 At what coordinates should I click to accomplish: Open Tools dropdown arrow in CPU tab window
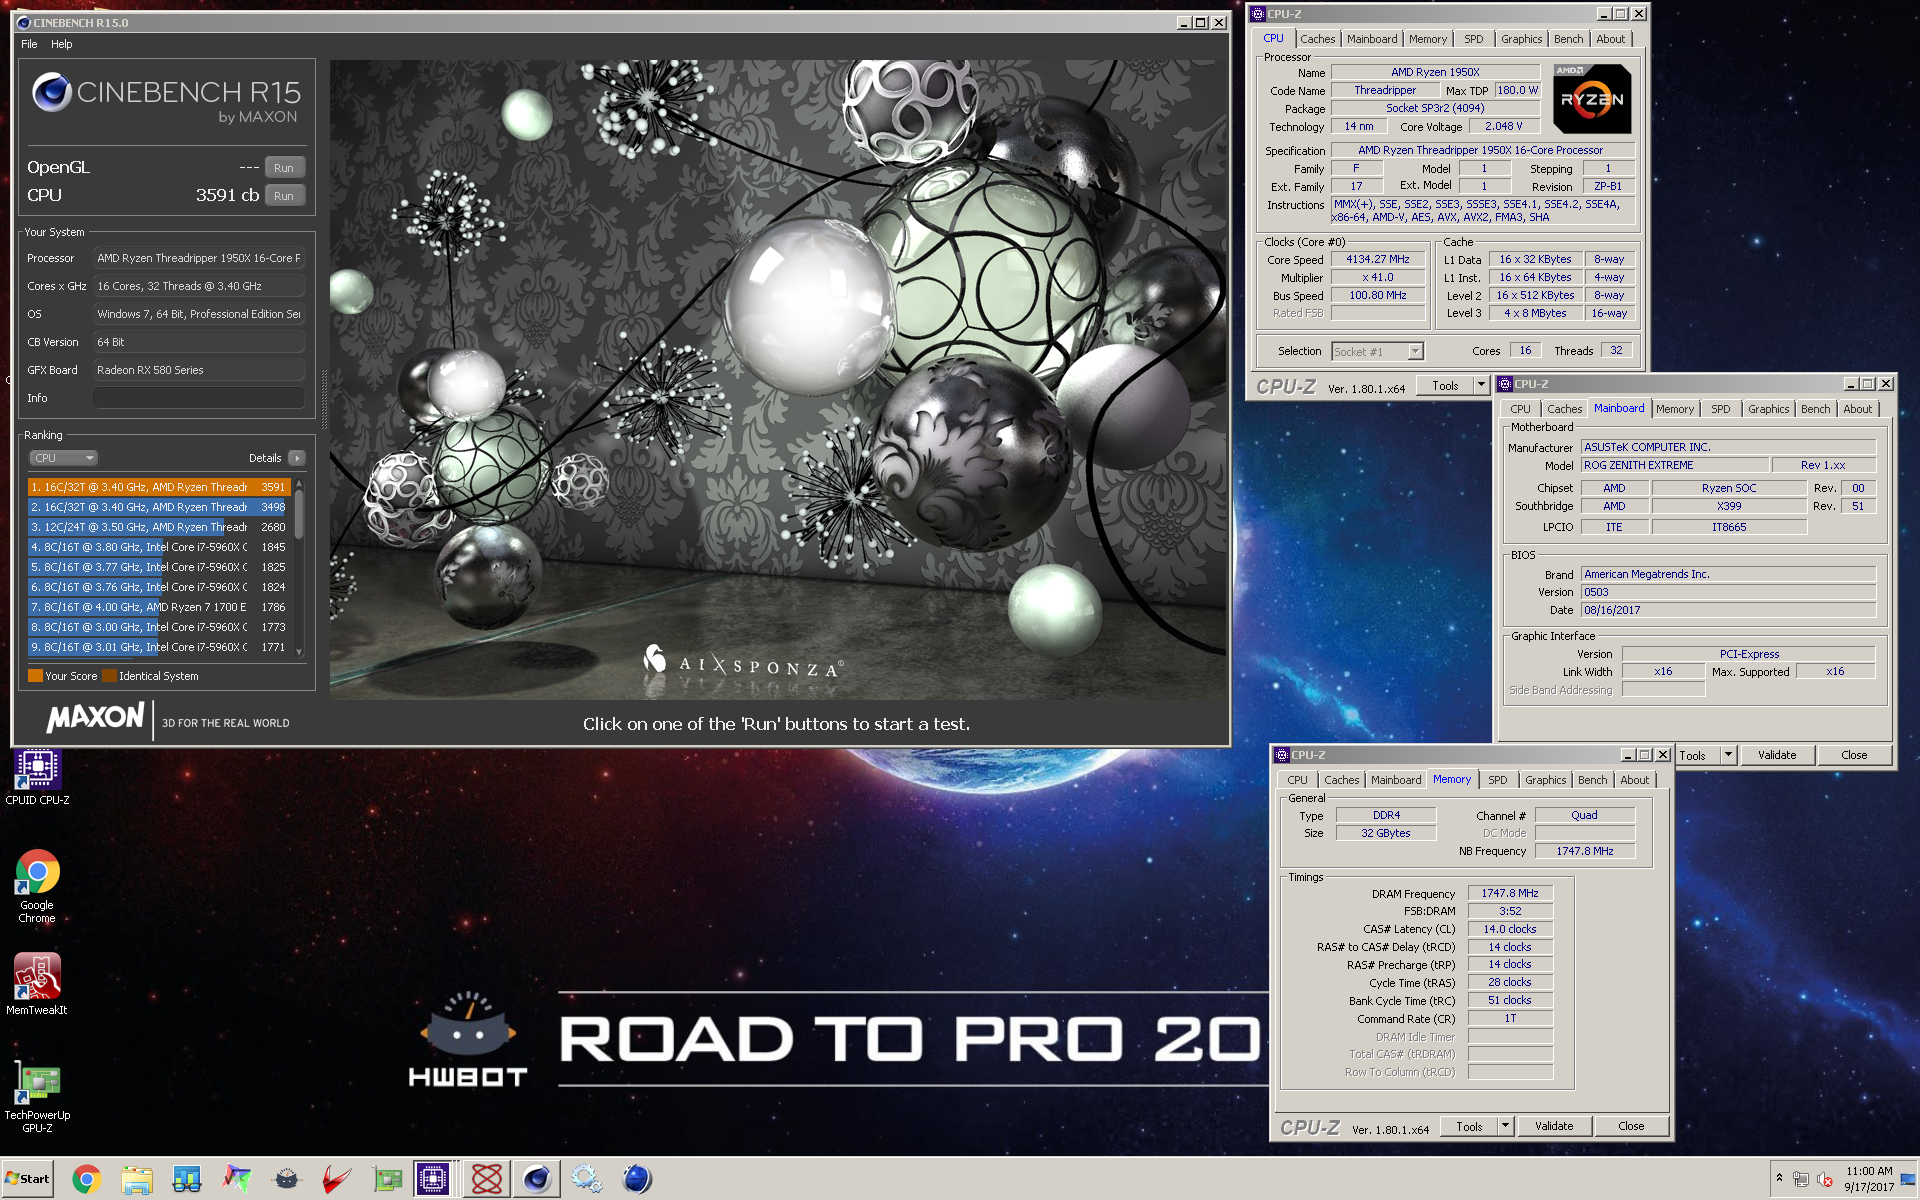[1481, 386]
